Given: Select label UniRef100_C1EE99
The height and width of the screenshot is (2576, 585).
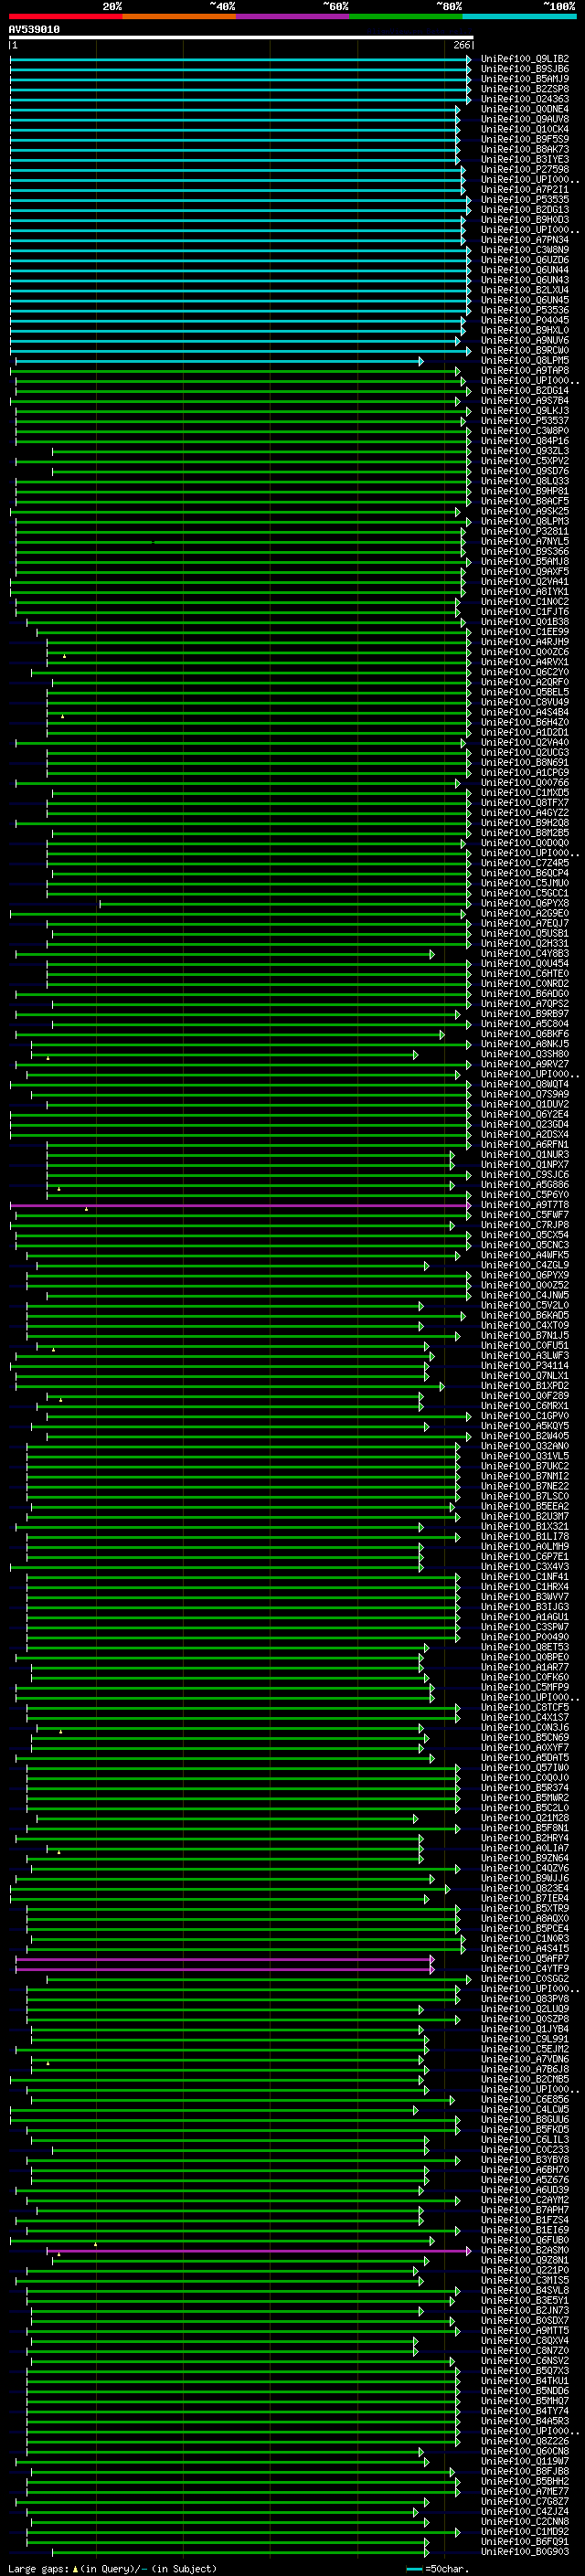Looking at the screenshot, I should [x=525, y=632].
